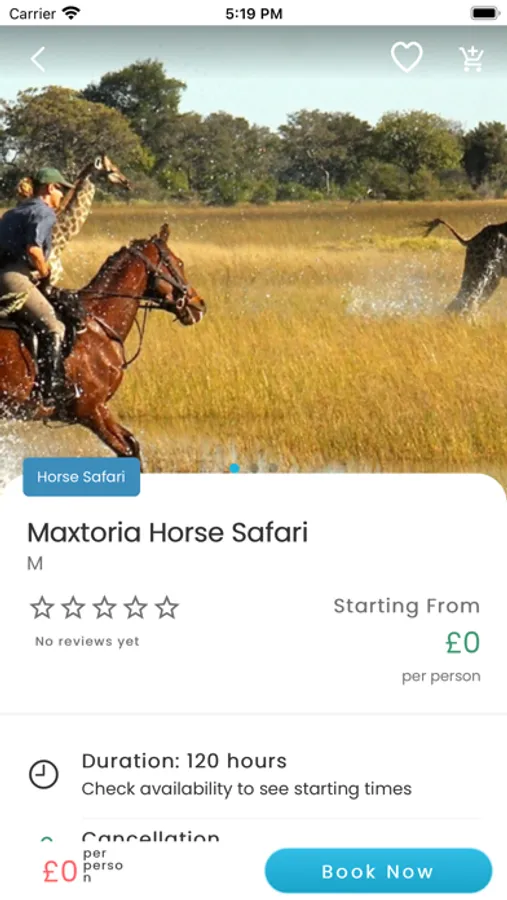Tap the Horse Safari category tag
The image size is (507, 900).
pyautogui.click(x=82, y=476)
